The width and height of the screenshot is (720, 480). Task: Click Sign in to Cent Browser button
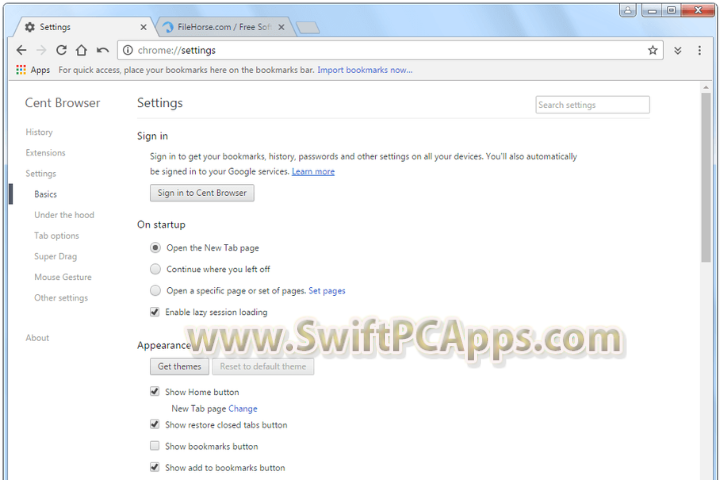click(x=202, y=193)
